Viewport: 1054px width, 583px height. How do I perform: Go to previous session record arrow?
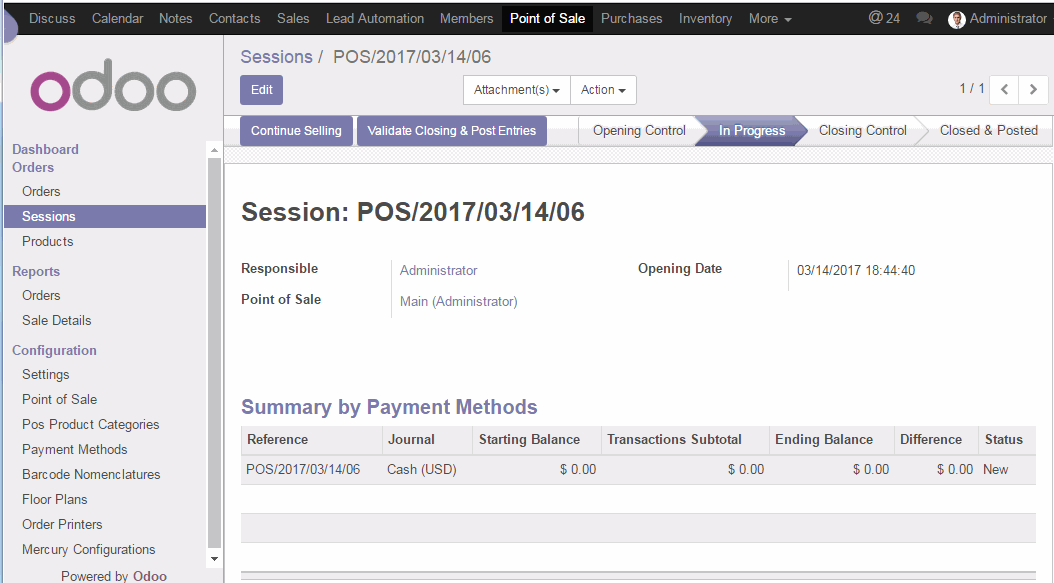click(x=1004, y=90)
